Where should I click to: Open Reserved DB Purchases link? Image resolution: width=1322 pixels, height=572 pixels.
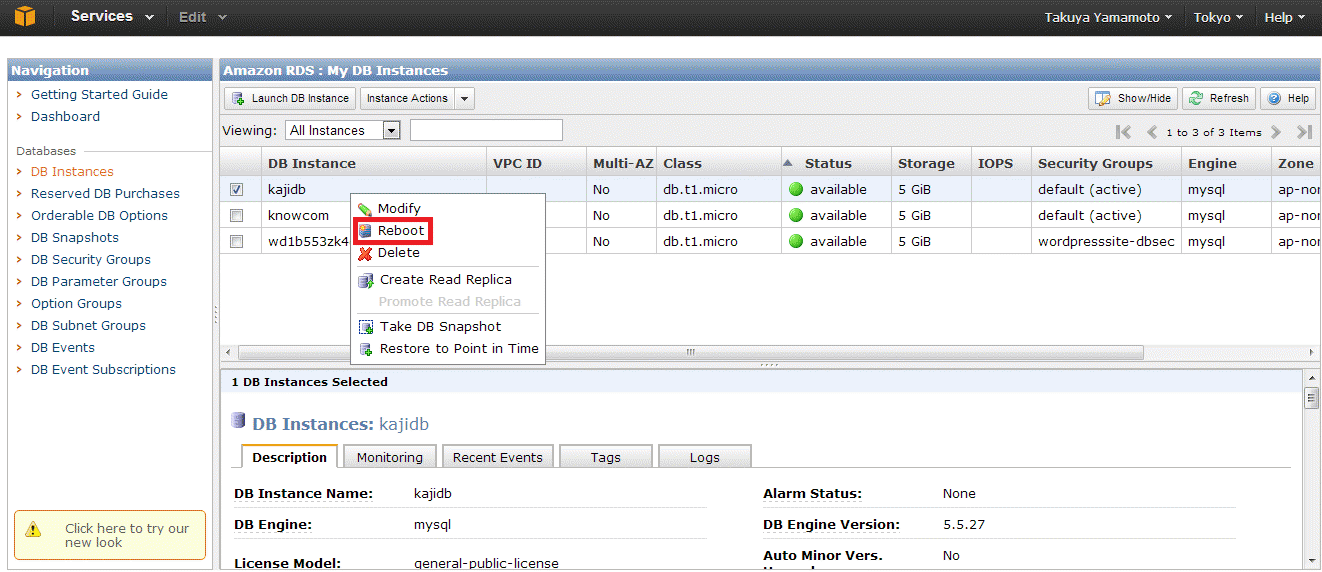(x=105, y=193)
